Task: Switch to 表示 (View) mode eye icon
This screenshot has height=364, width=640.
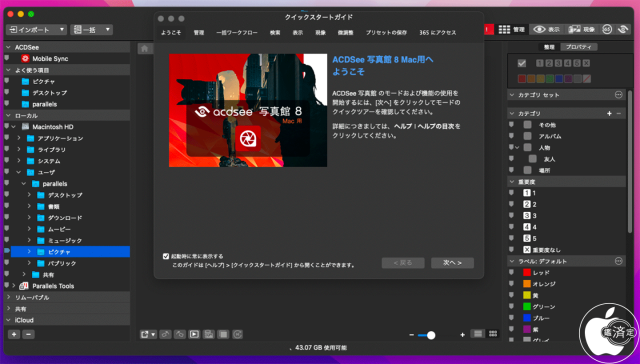Action: (x=547, y=29)
